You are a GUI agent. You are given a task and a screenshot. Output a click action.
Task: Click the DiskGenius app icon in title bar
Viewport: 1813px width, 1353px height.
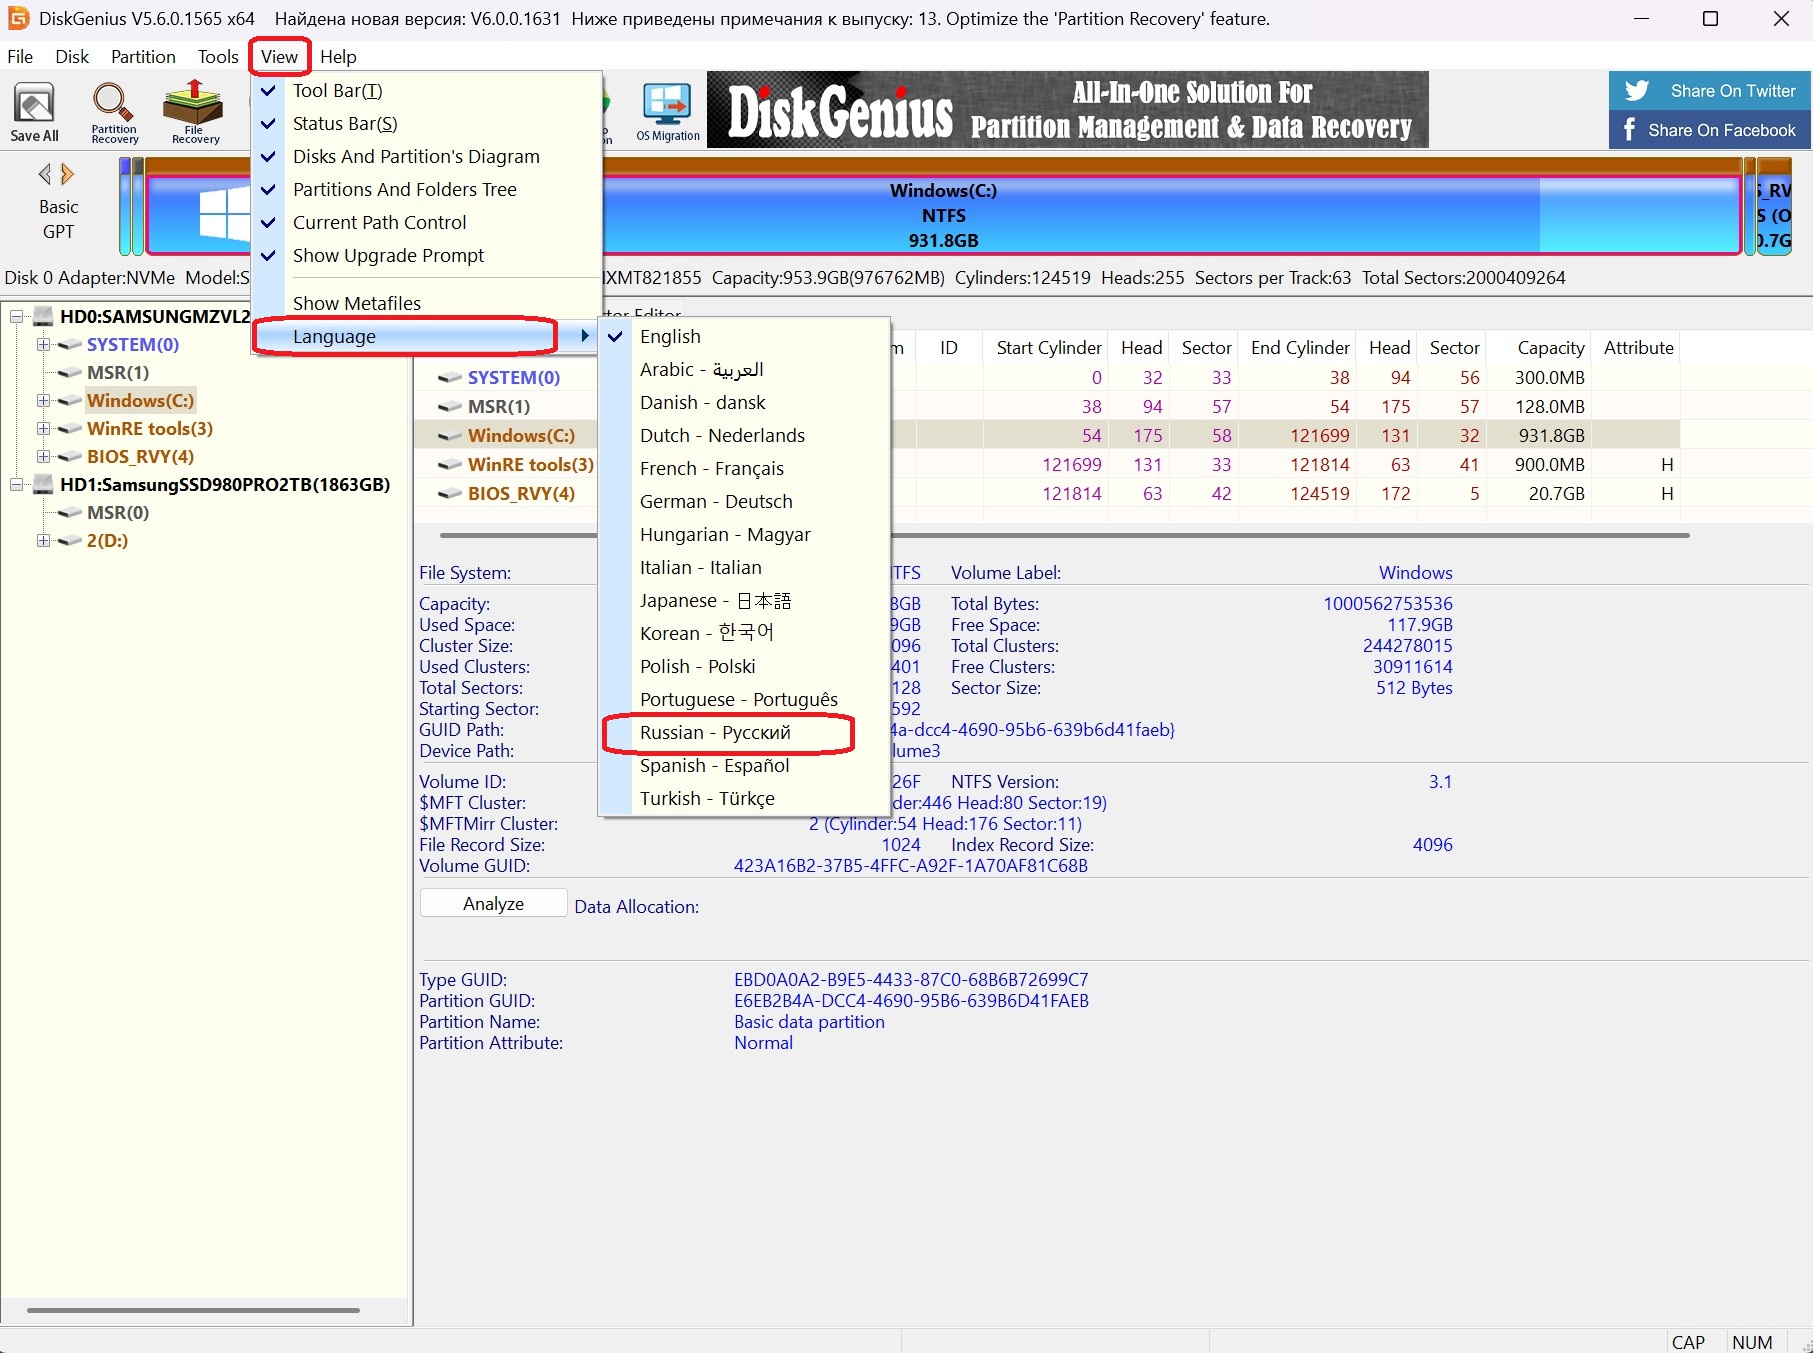click(18, 18)
